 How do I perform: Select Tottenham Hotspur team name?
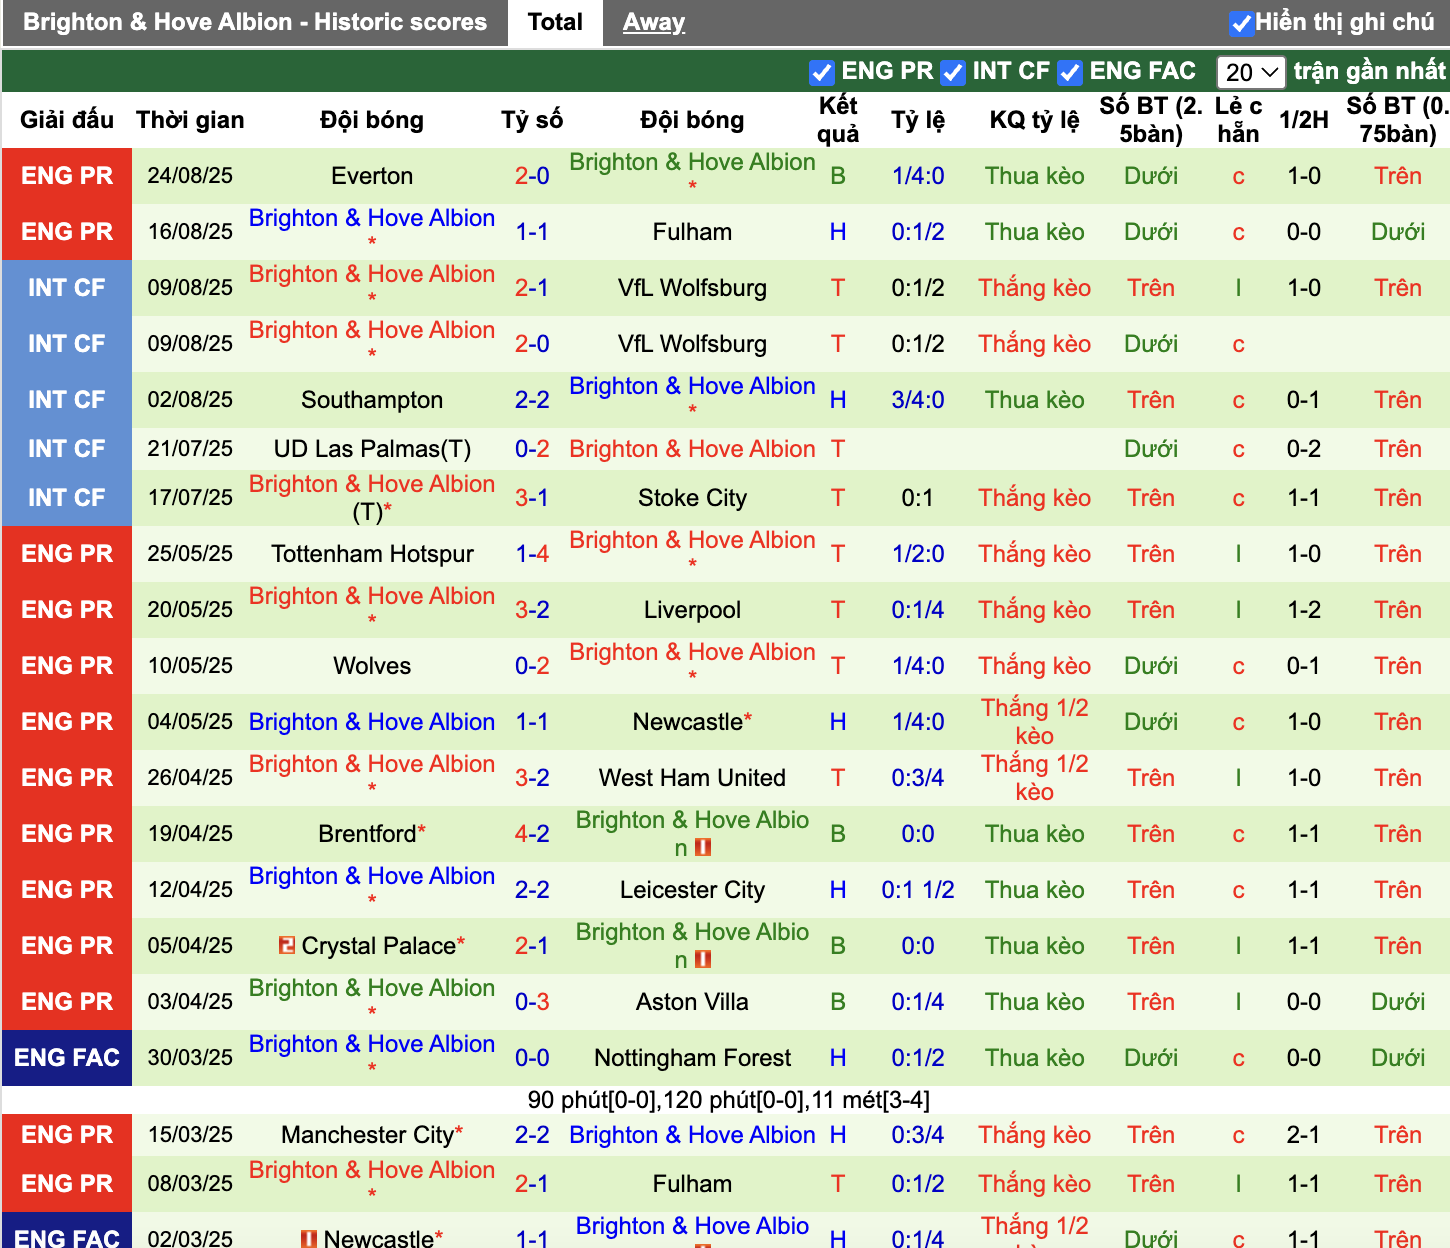click(x=372, y=554)
